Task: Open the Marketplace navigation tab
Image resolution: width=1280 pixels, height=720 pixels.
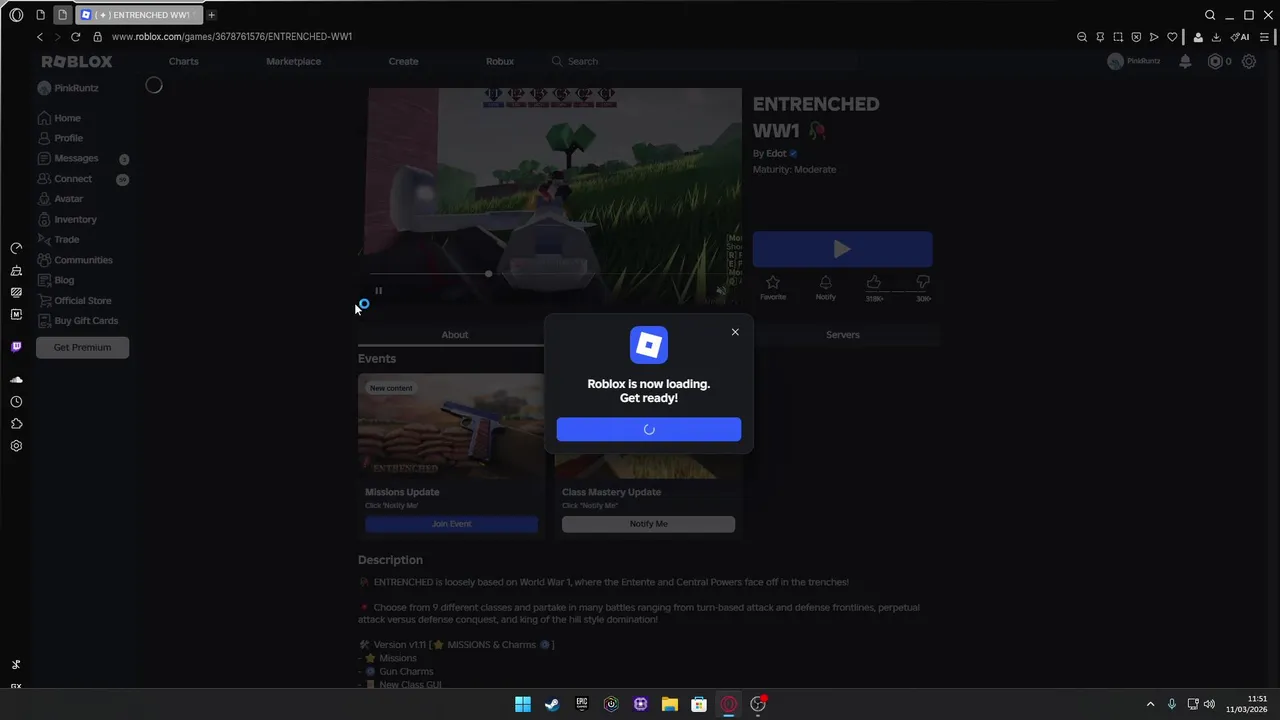Action: pyautogui.click(x=293, y=61)
